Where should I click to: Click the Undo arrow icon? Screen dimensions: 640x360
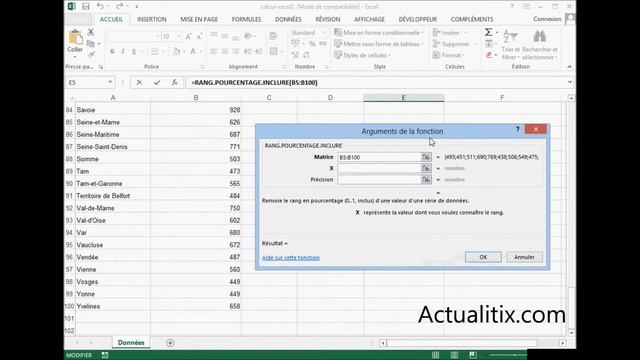coord(100,7)
